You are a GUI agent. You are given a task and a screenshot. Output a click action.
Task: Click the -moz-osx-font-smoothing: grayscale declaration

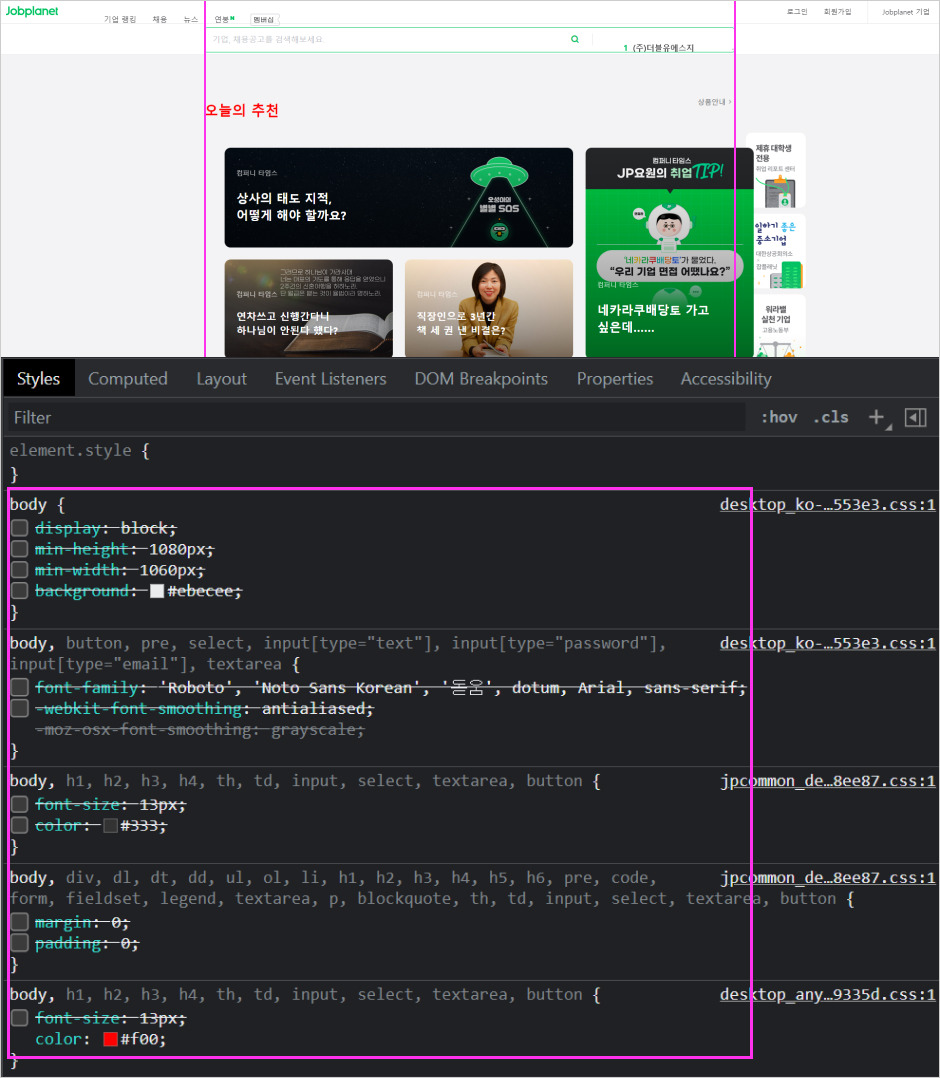point(199,729)
